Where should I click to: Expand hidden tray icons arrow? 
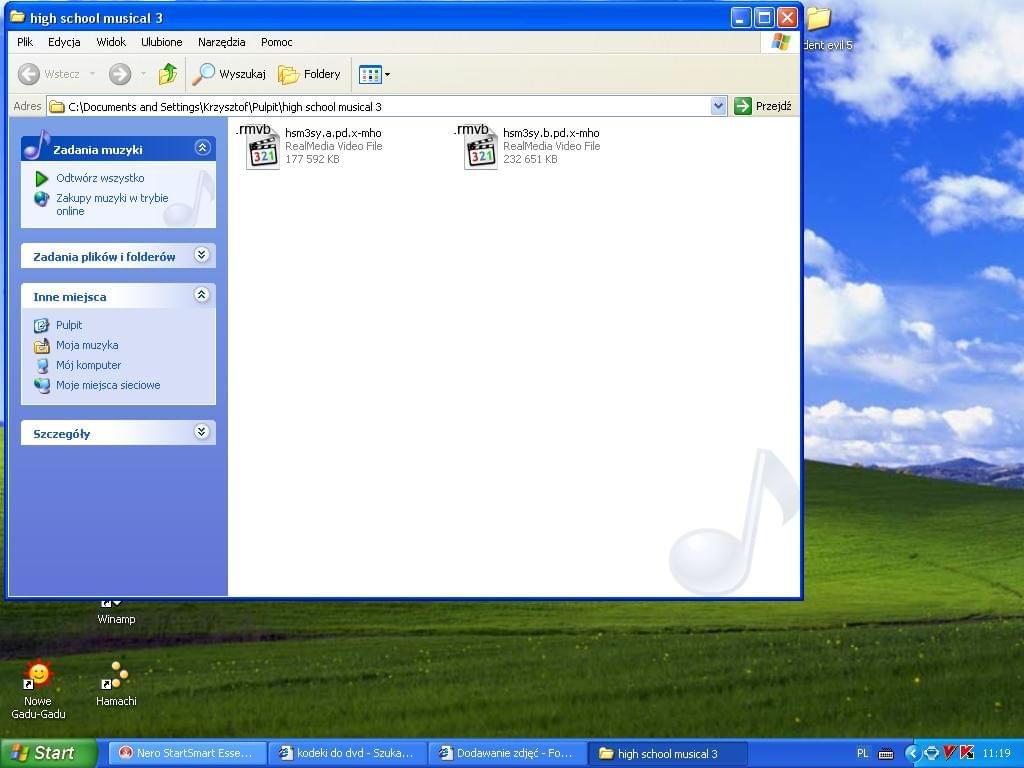[x=911, y=754]
